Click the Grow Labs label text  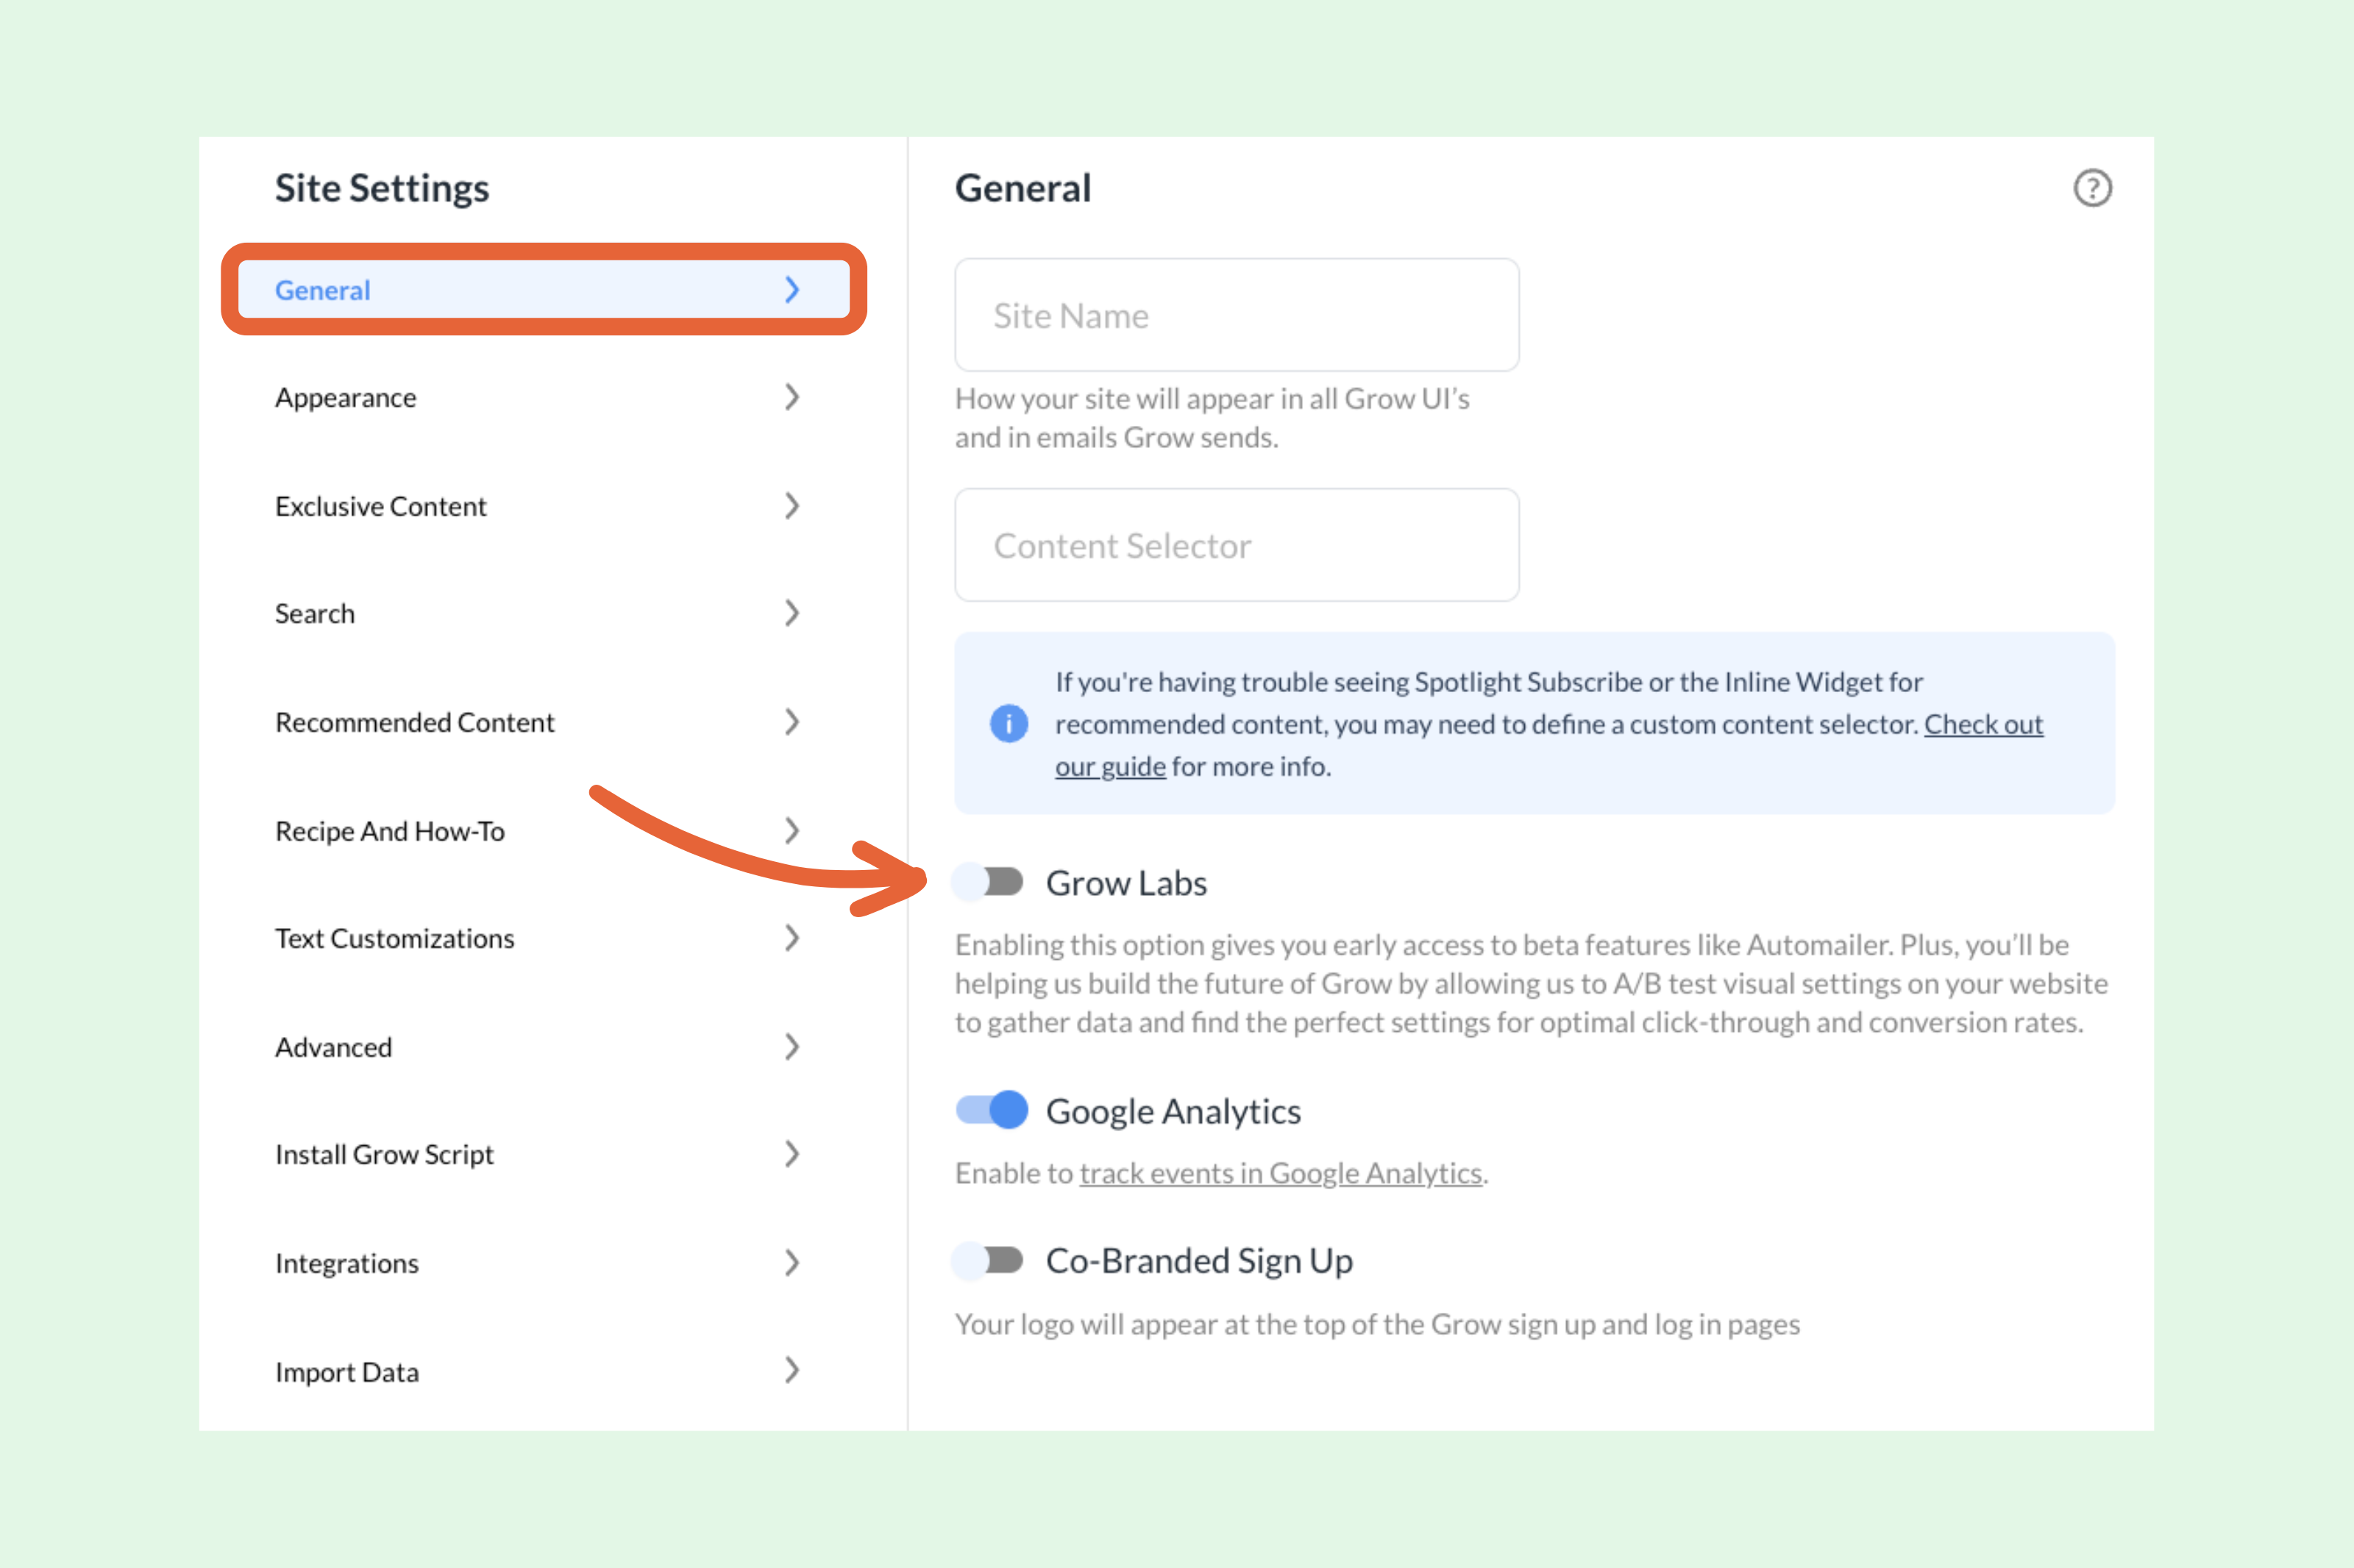pyautogui.click(x=1126, y=883)
